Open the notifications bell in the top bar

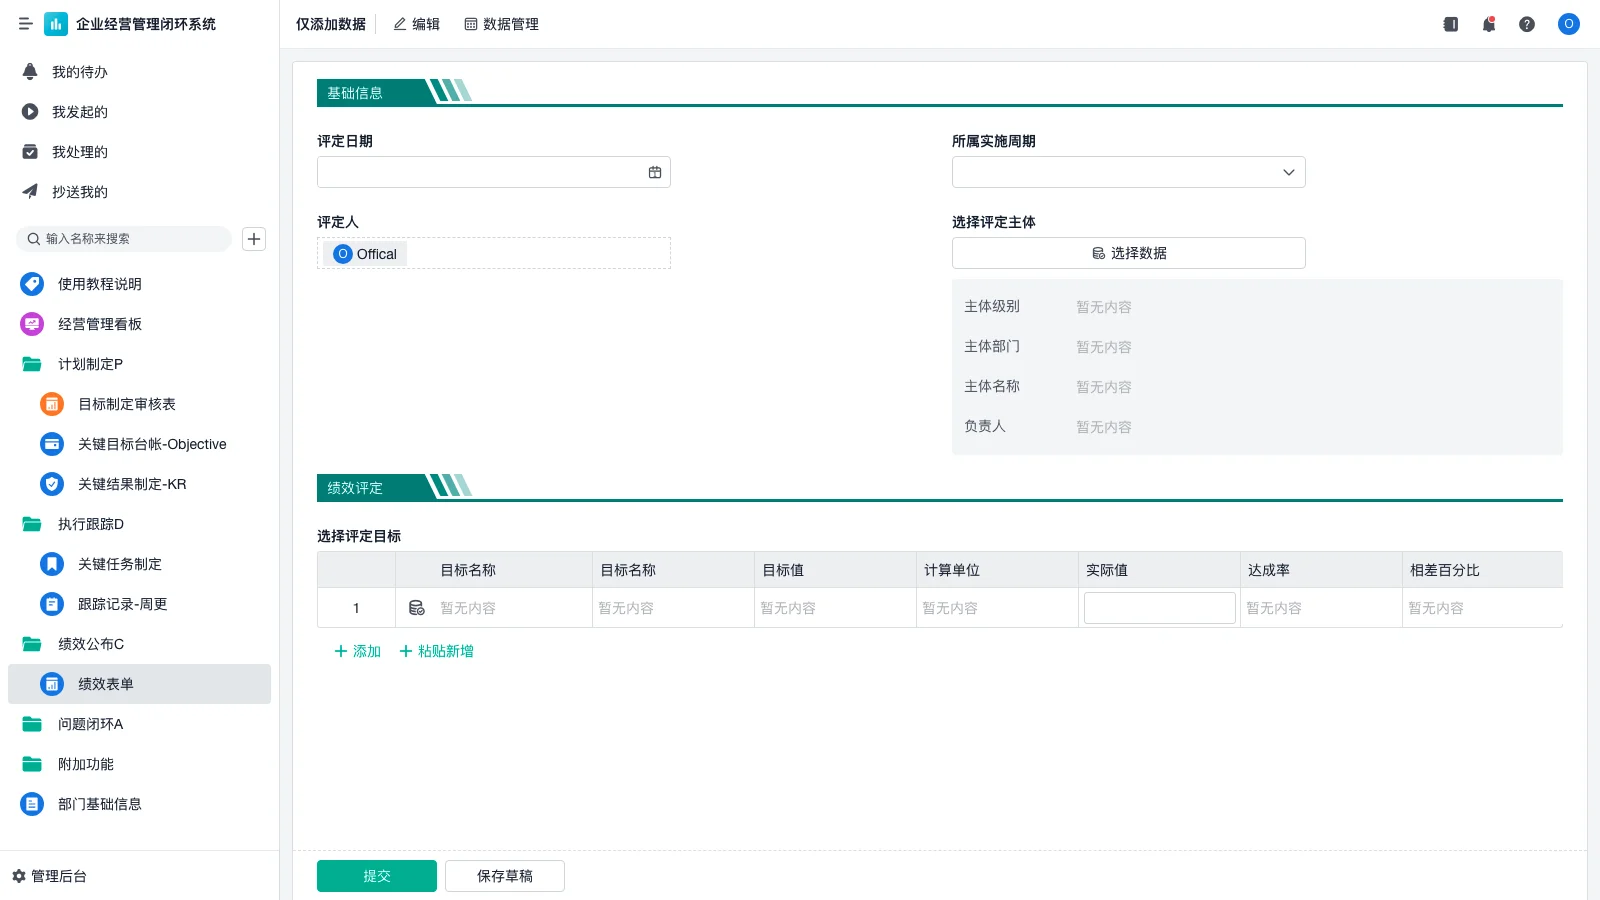tap(1488, 24)
